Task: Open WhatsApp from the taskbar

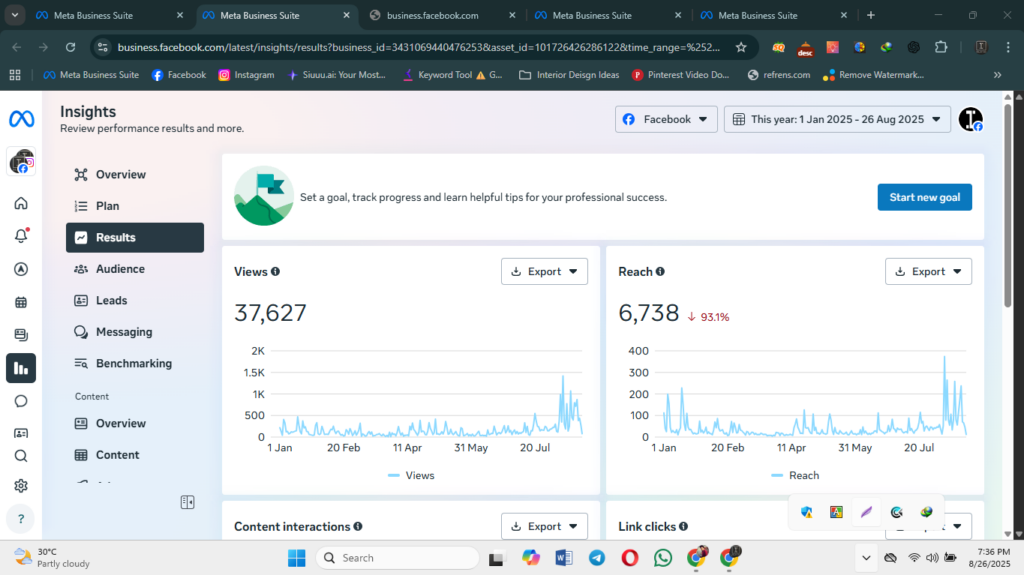Action: click(663, 558)
